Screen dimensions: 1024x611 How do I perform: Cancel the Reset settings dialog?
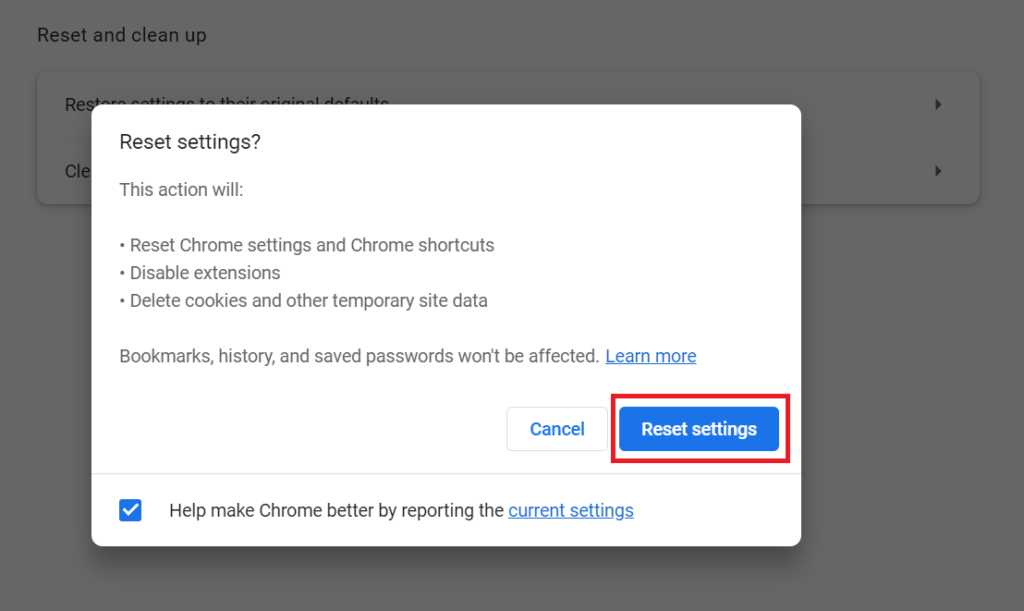[556, 429]
